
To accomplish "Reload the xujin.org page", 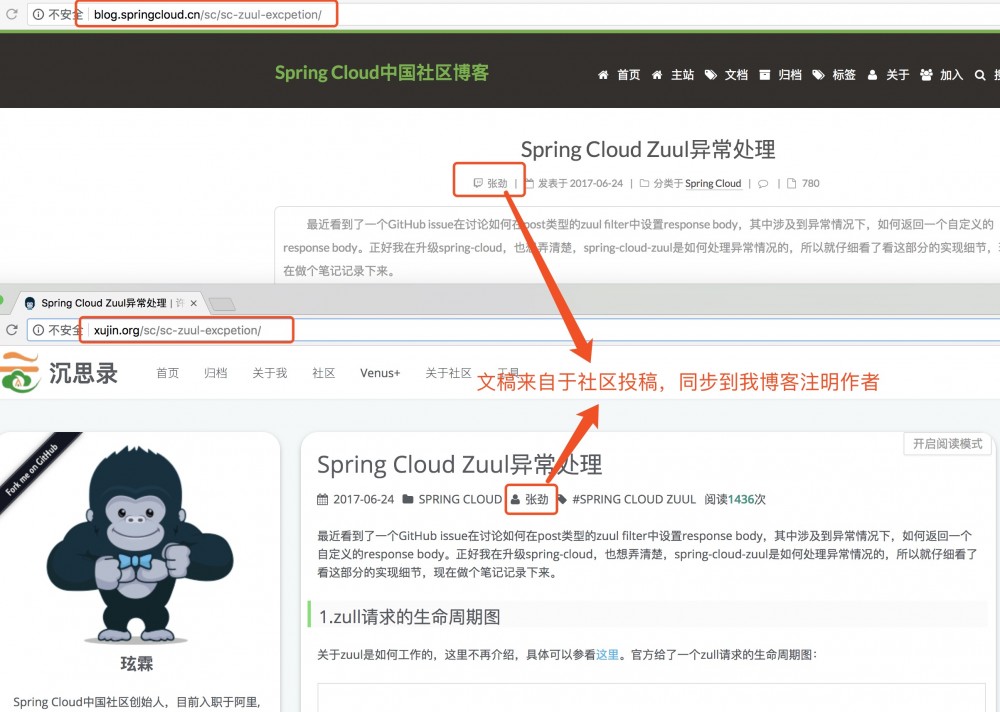I will coord(11,330).
